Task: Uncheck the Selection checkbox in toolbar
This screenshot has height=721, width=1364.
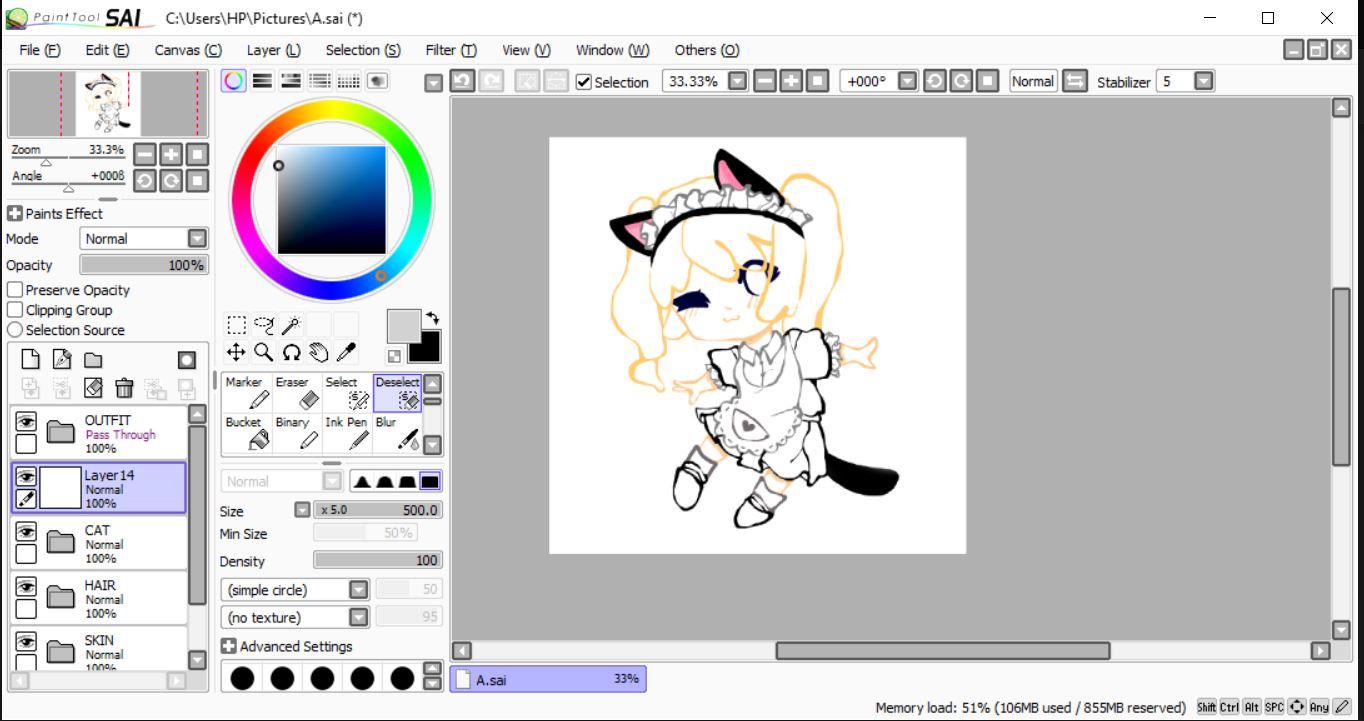Action: tap(584, 82)
